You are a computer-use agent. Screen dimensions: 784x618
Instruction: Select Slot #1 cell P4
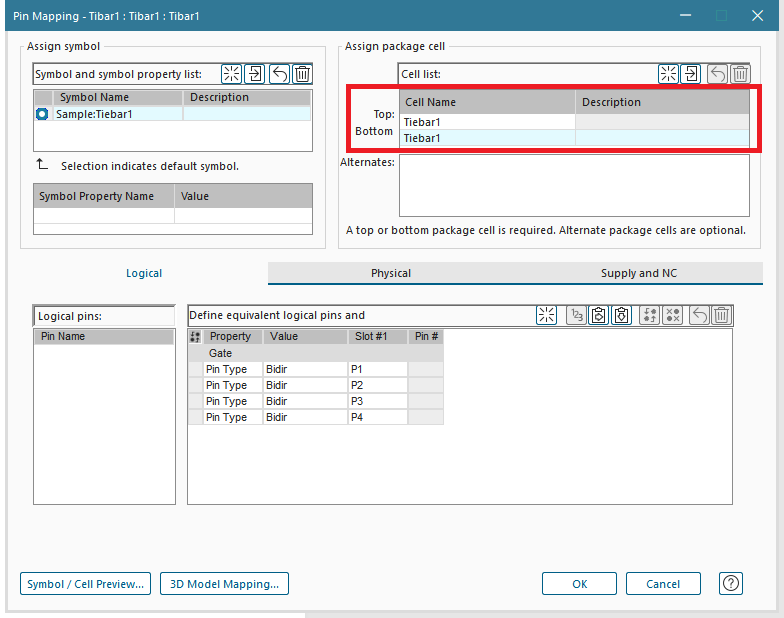pos(378,417)
